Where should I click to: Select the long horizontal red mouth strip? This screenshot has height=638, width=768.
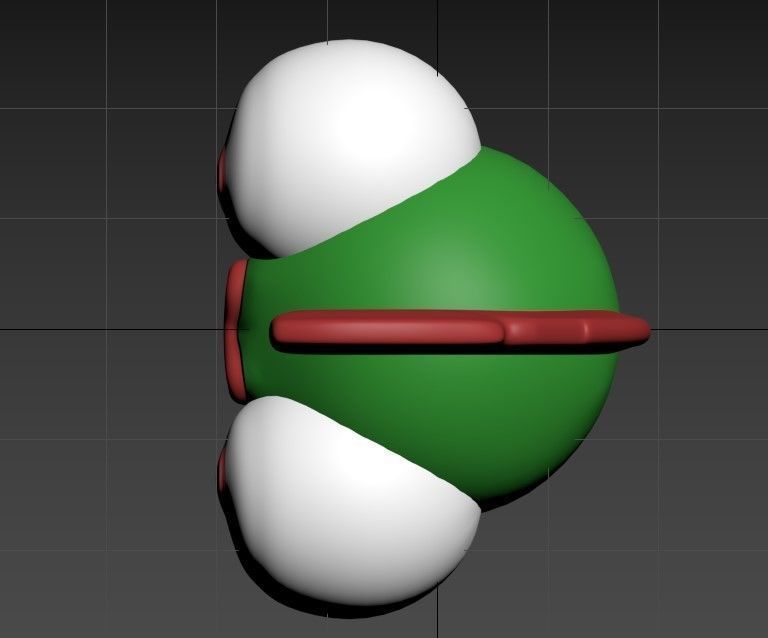click(460, 328)
